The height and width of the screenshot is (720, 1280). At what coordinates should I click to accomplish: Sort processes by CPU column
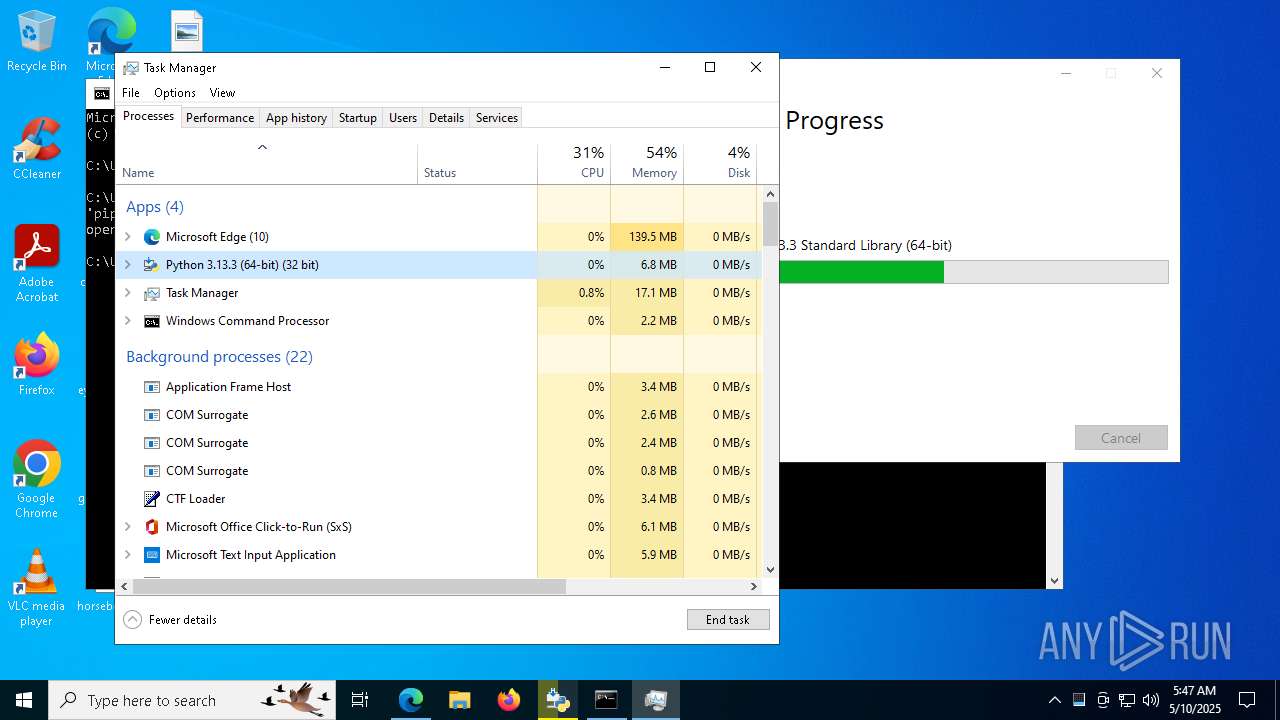[x=574, y=164]
